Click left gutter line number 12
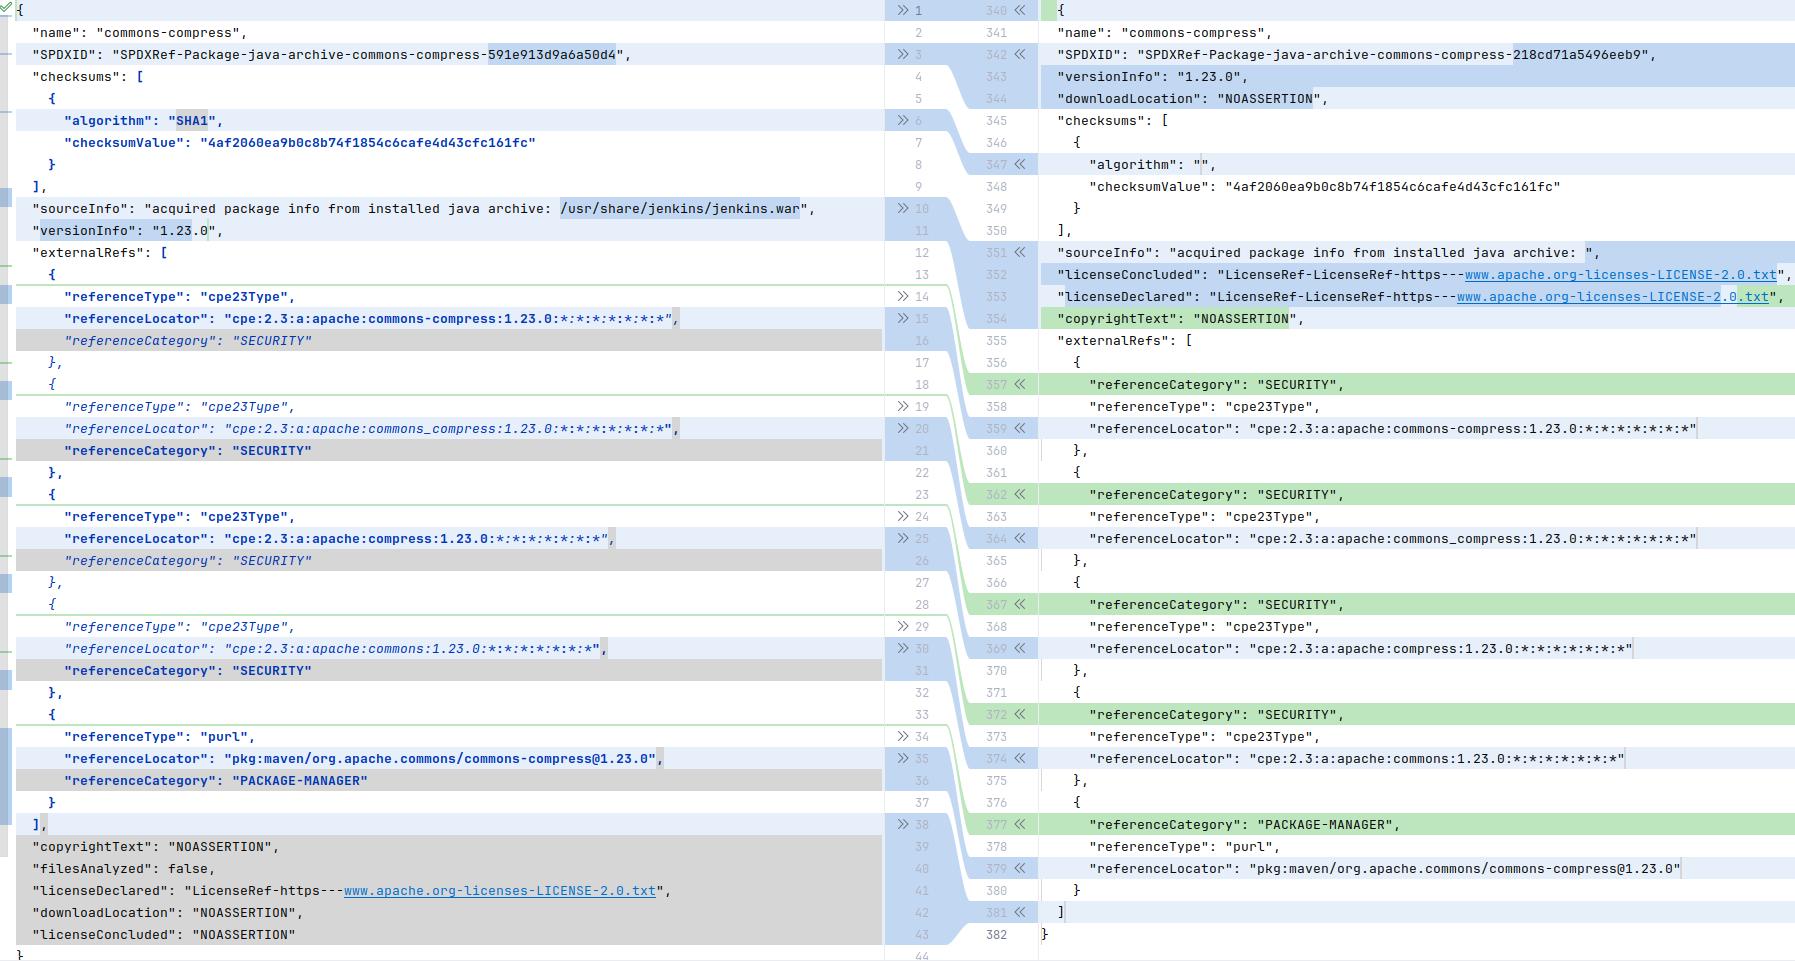Screen dimensions: 1795x961 click(x=922, y=253)
